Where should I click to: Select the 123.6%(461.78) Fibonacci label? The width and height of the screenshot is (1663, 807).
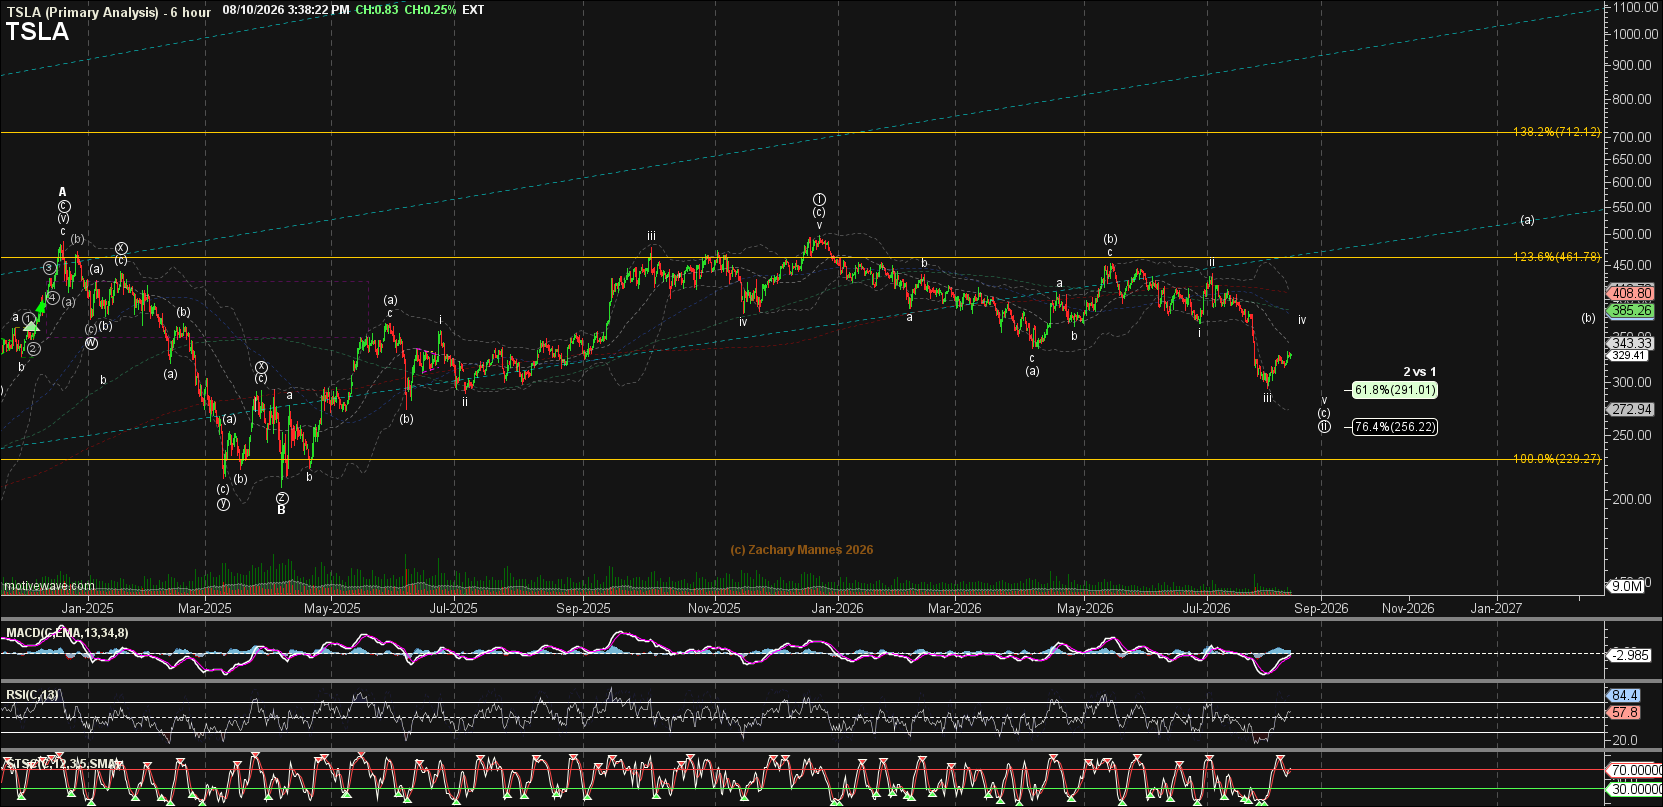click(x=1556, y=257)
